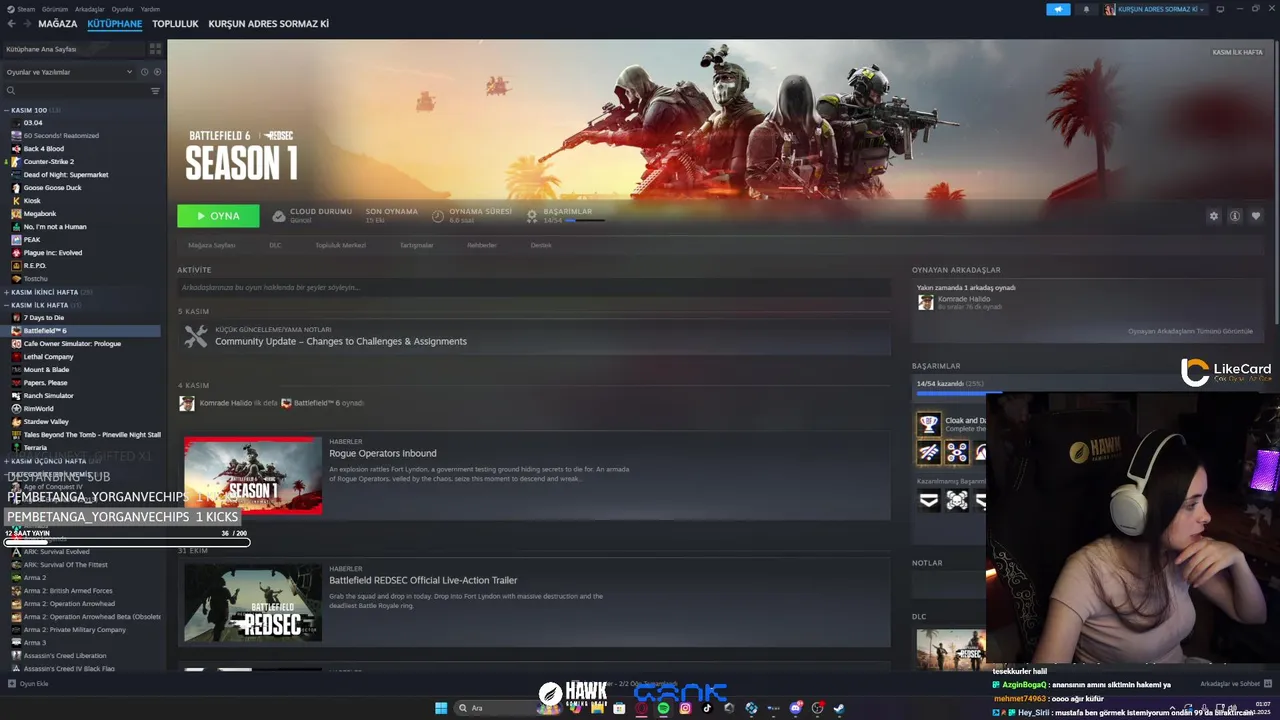Viewport: 1280px width, 720px height.
Task: Open the Tartışmalar link
Action: pyautogui.click(x=417, y=245)
